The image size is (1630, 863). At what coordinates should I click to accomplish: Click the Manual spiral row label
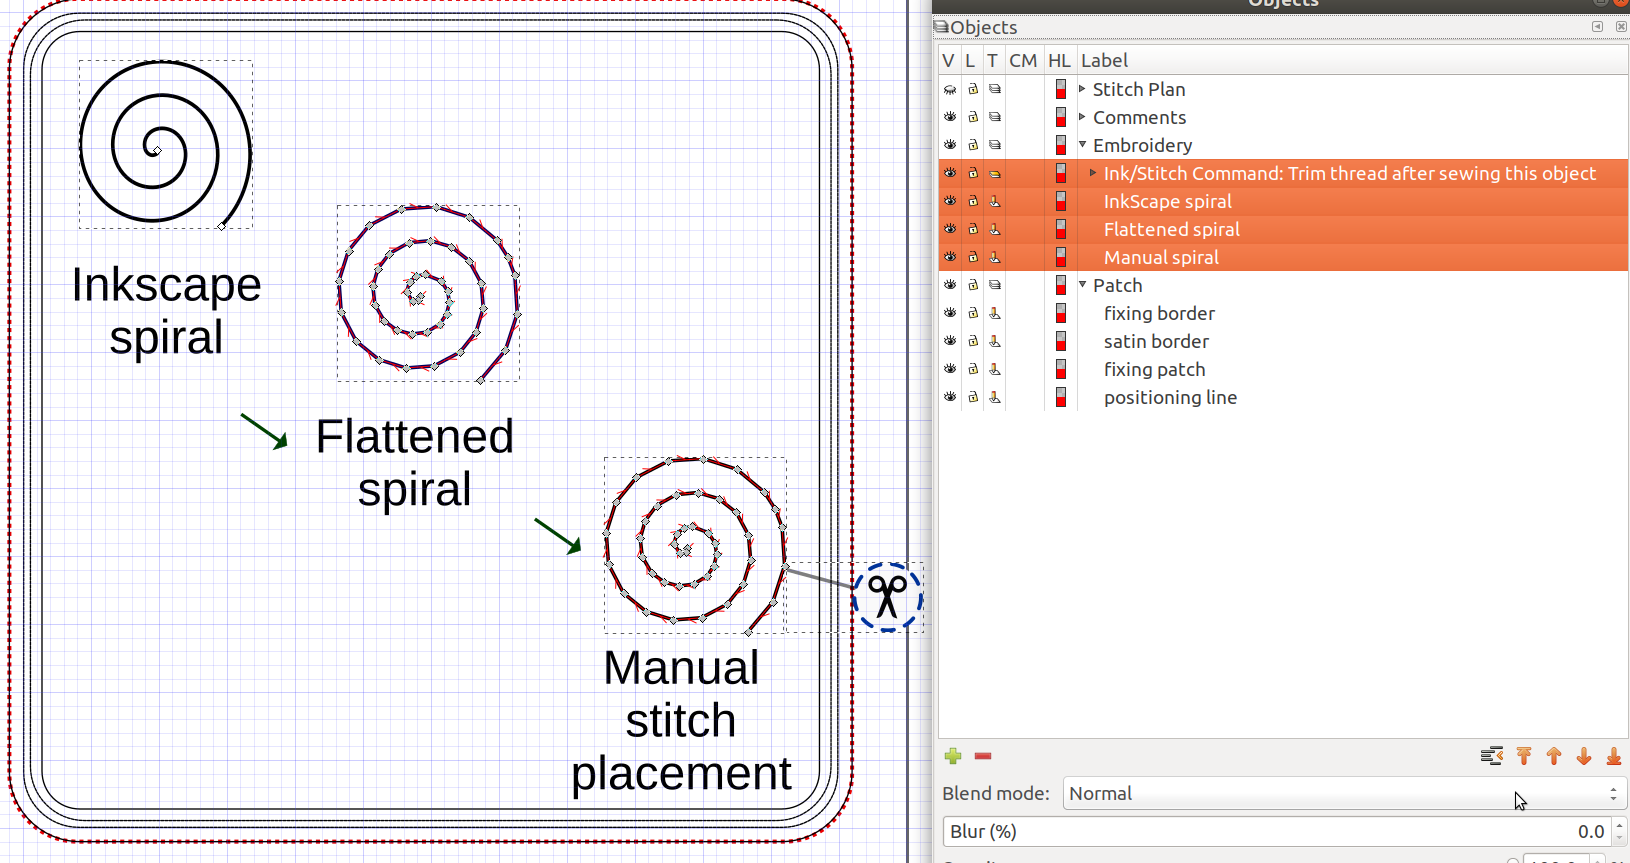pyautogui.click(x=1161, y=257)
